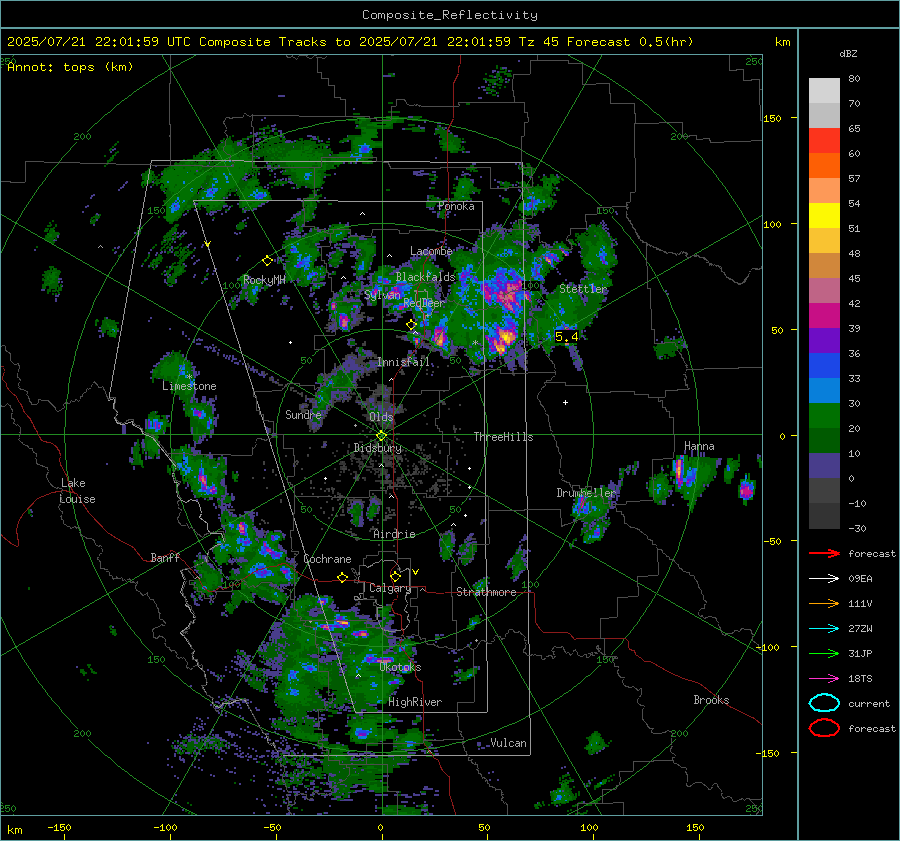Click the 150 tick label at top of right axis
Viewport: 900px width, 841px height.
pyautogui.click(x=772, y=118)
